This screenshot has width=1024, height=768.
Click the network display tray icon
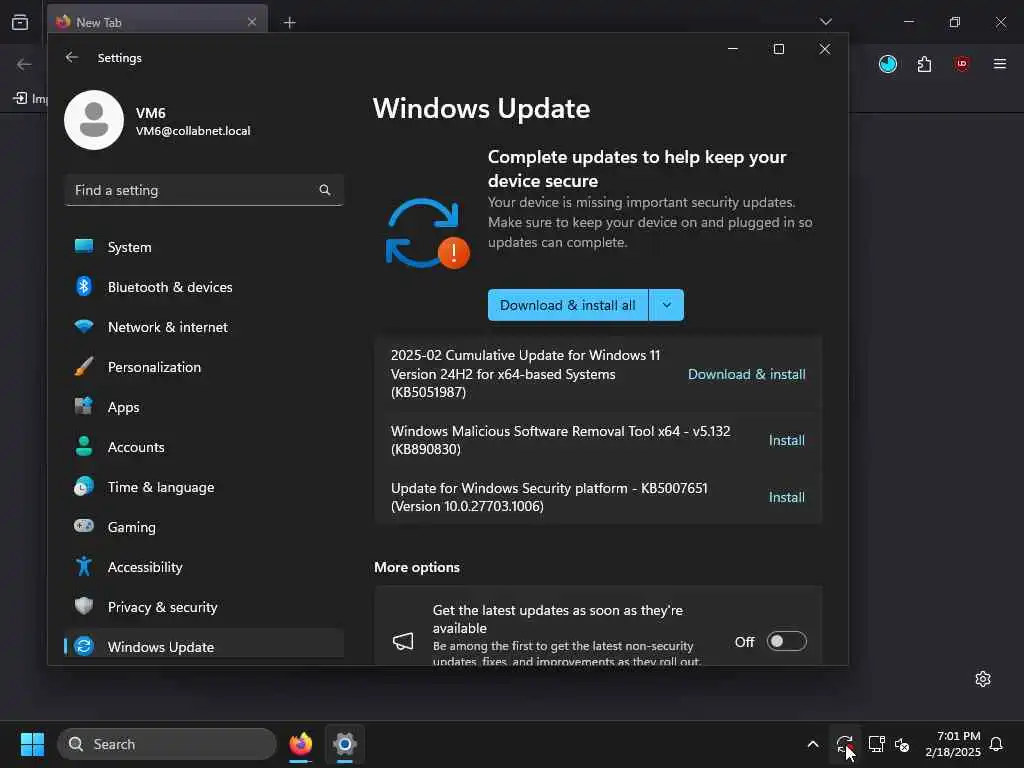pos(876,744)
